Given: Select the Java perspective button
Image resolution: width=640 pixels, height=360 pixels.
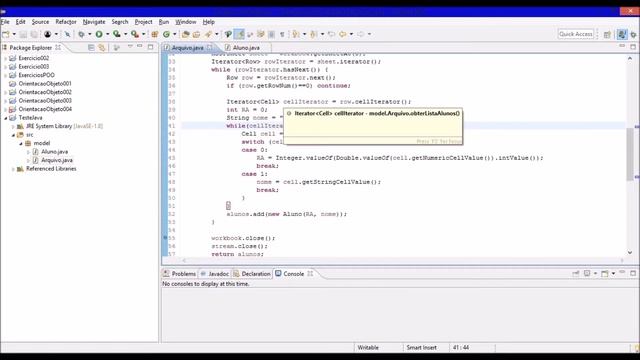Looking at the screenshot, I should click(x=622, y=34).
